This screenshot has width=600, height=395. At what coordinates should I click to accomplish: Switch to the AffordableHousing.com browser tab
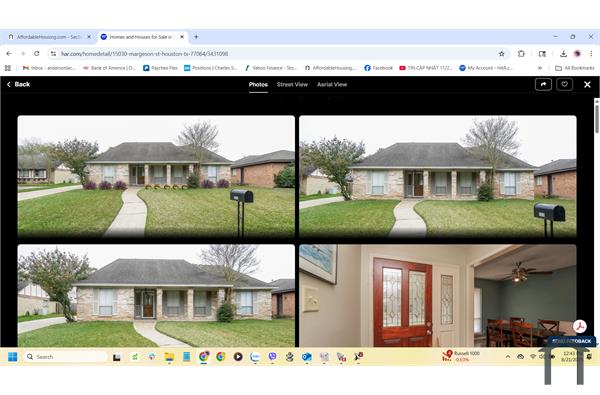tap(49, 37)
